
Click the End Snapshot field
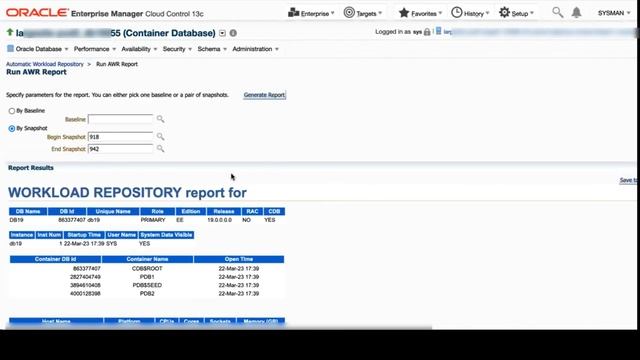click(x=120, y=149)
